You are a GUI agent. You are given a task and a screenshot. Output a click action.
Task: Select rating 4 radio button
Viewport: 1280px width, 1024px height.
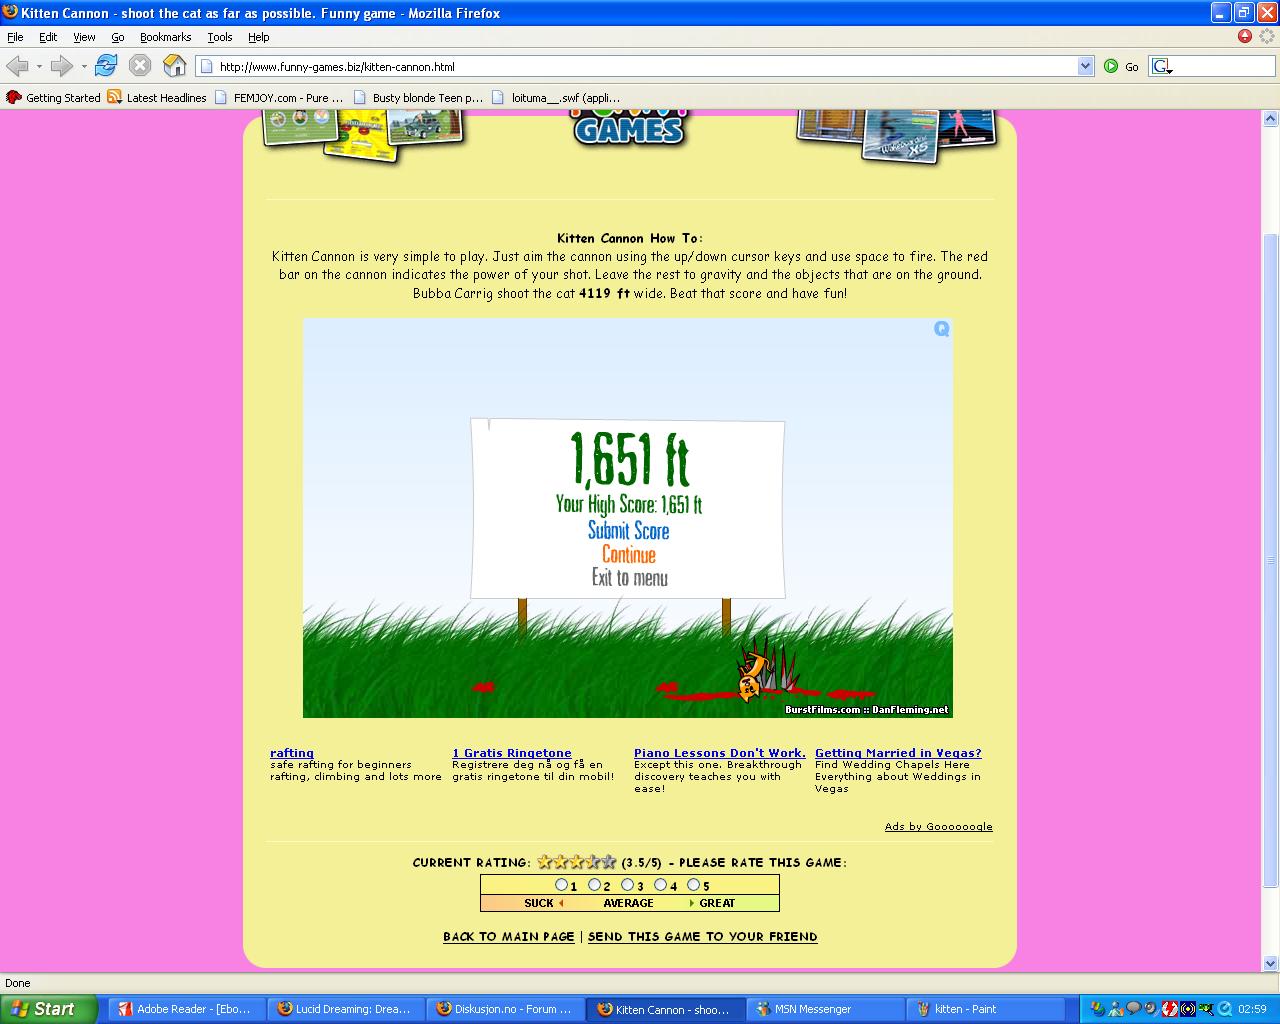point(660,885)
